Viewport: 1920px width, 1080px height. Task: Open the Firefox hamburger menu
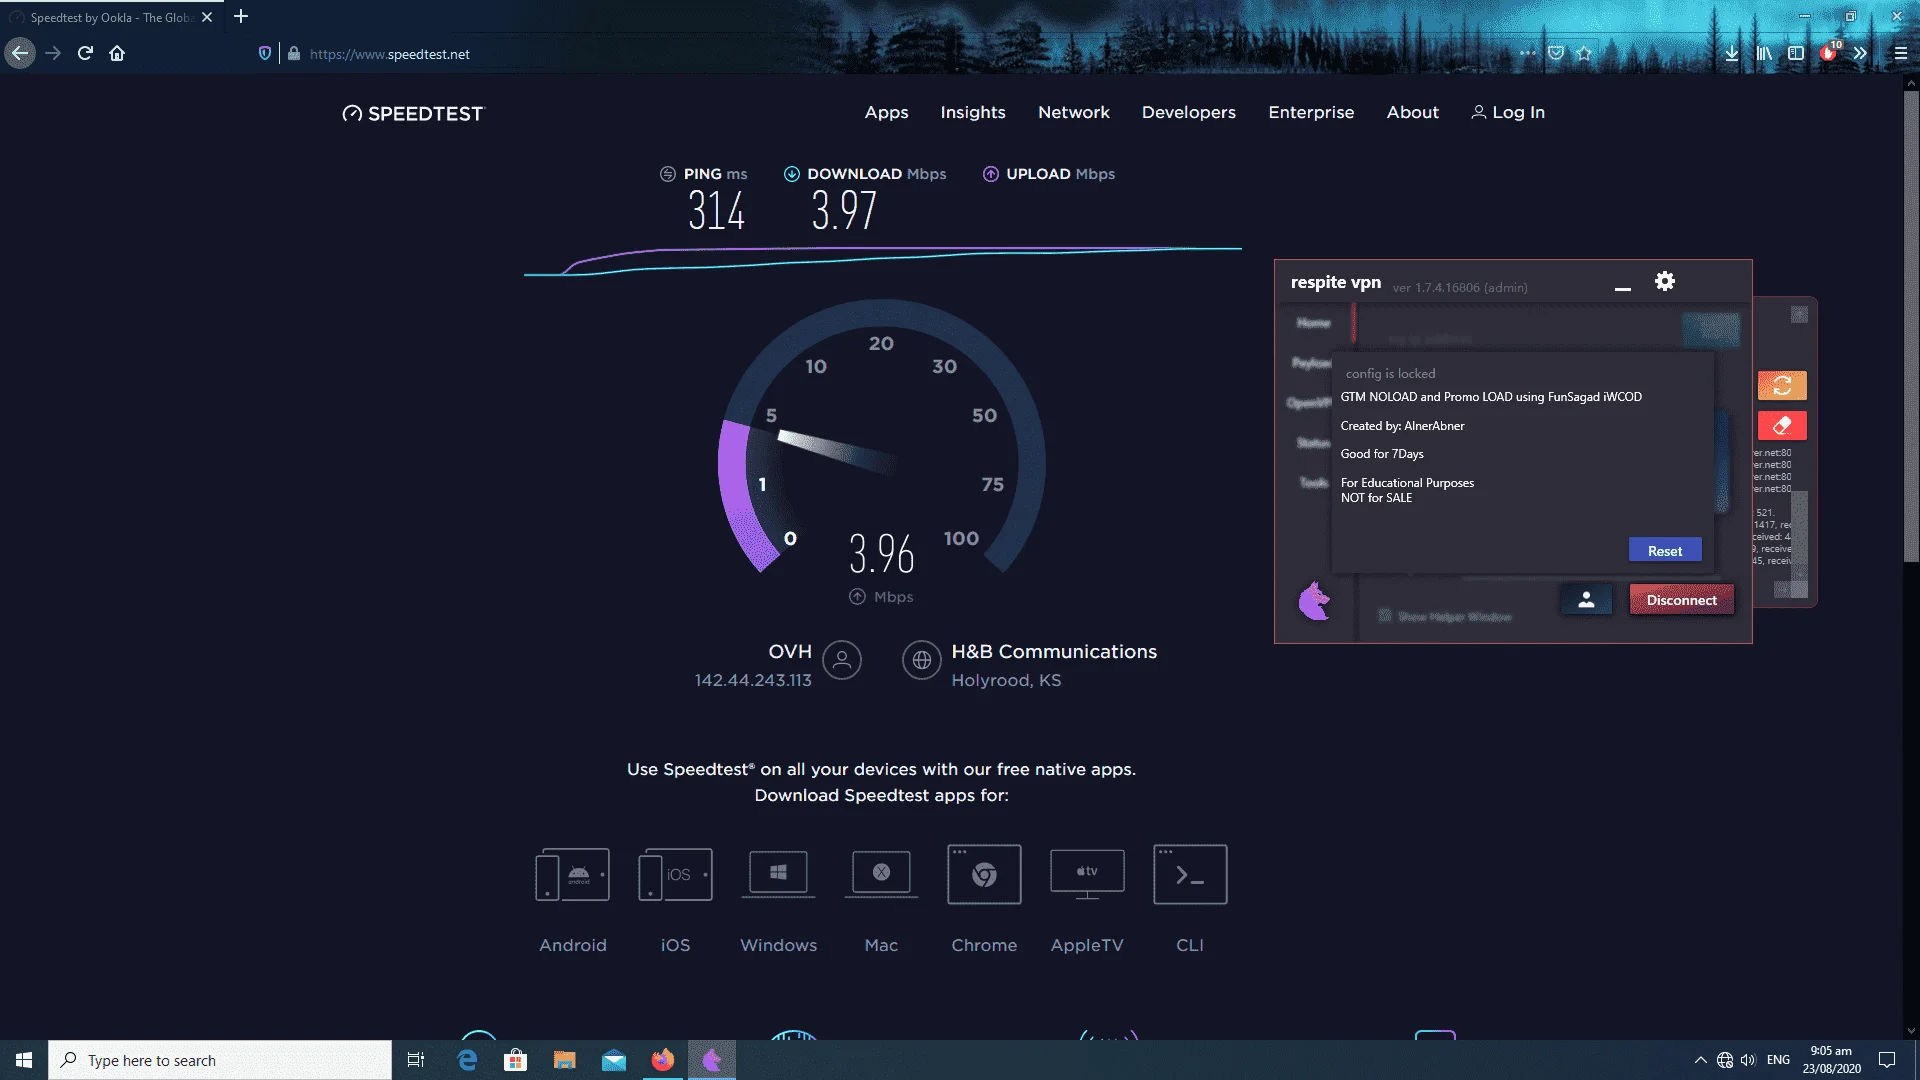tap(1901, 54)
